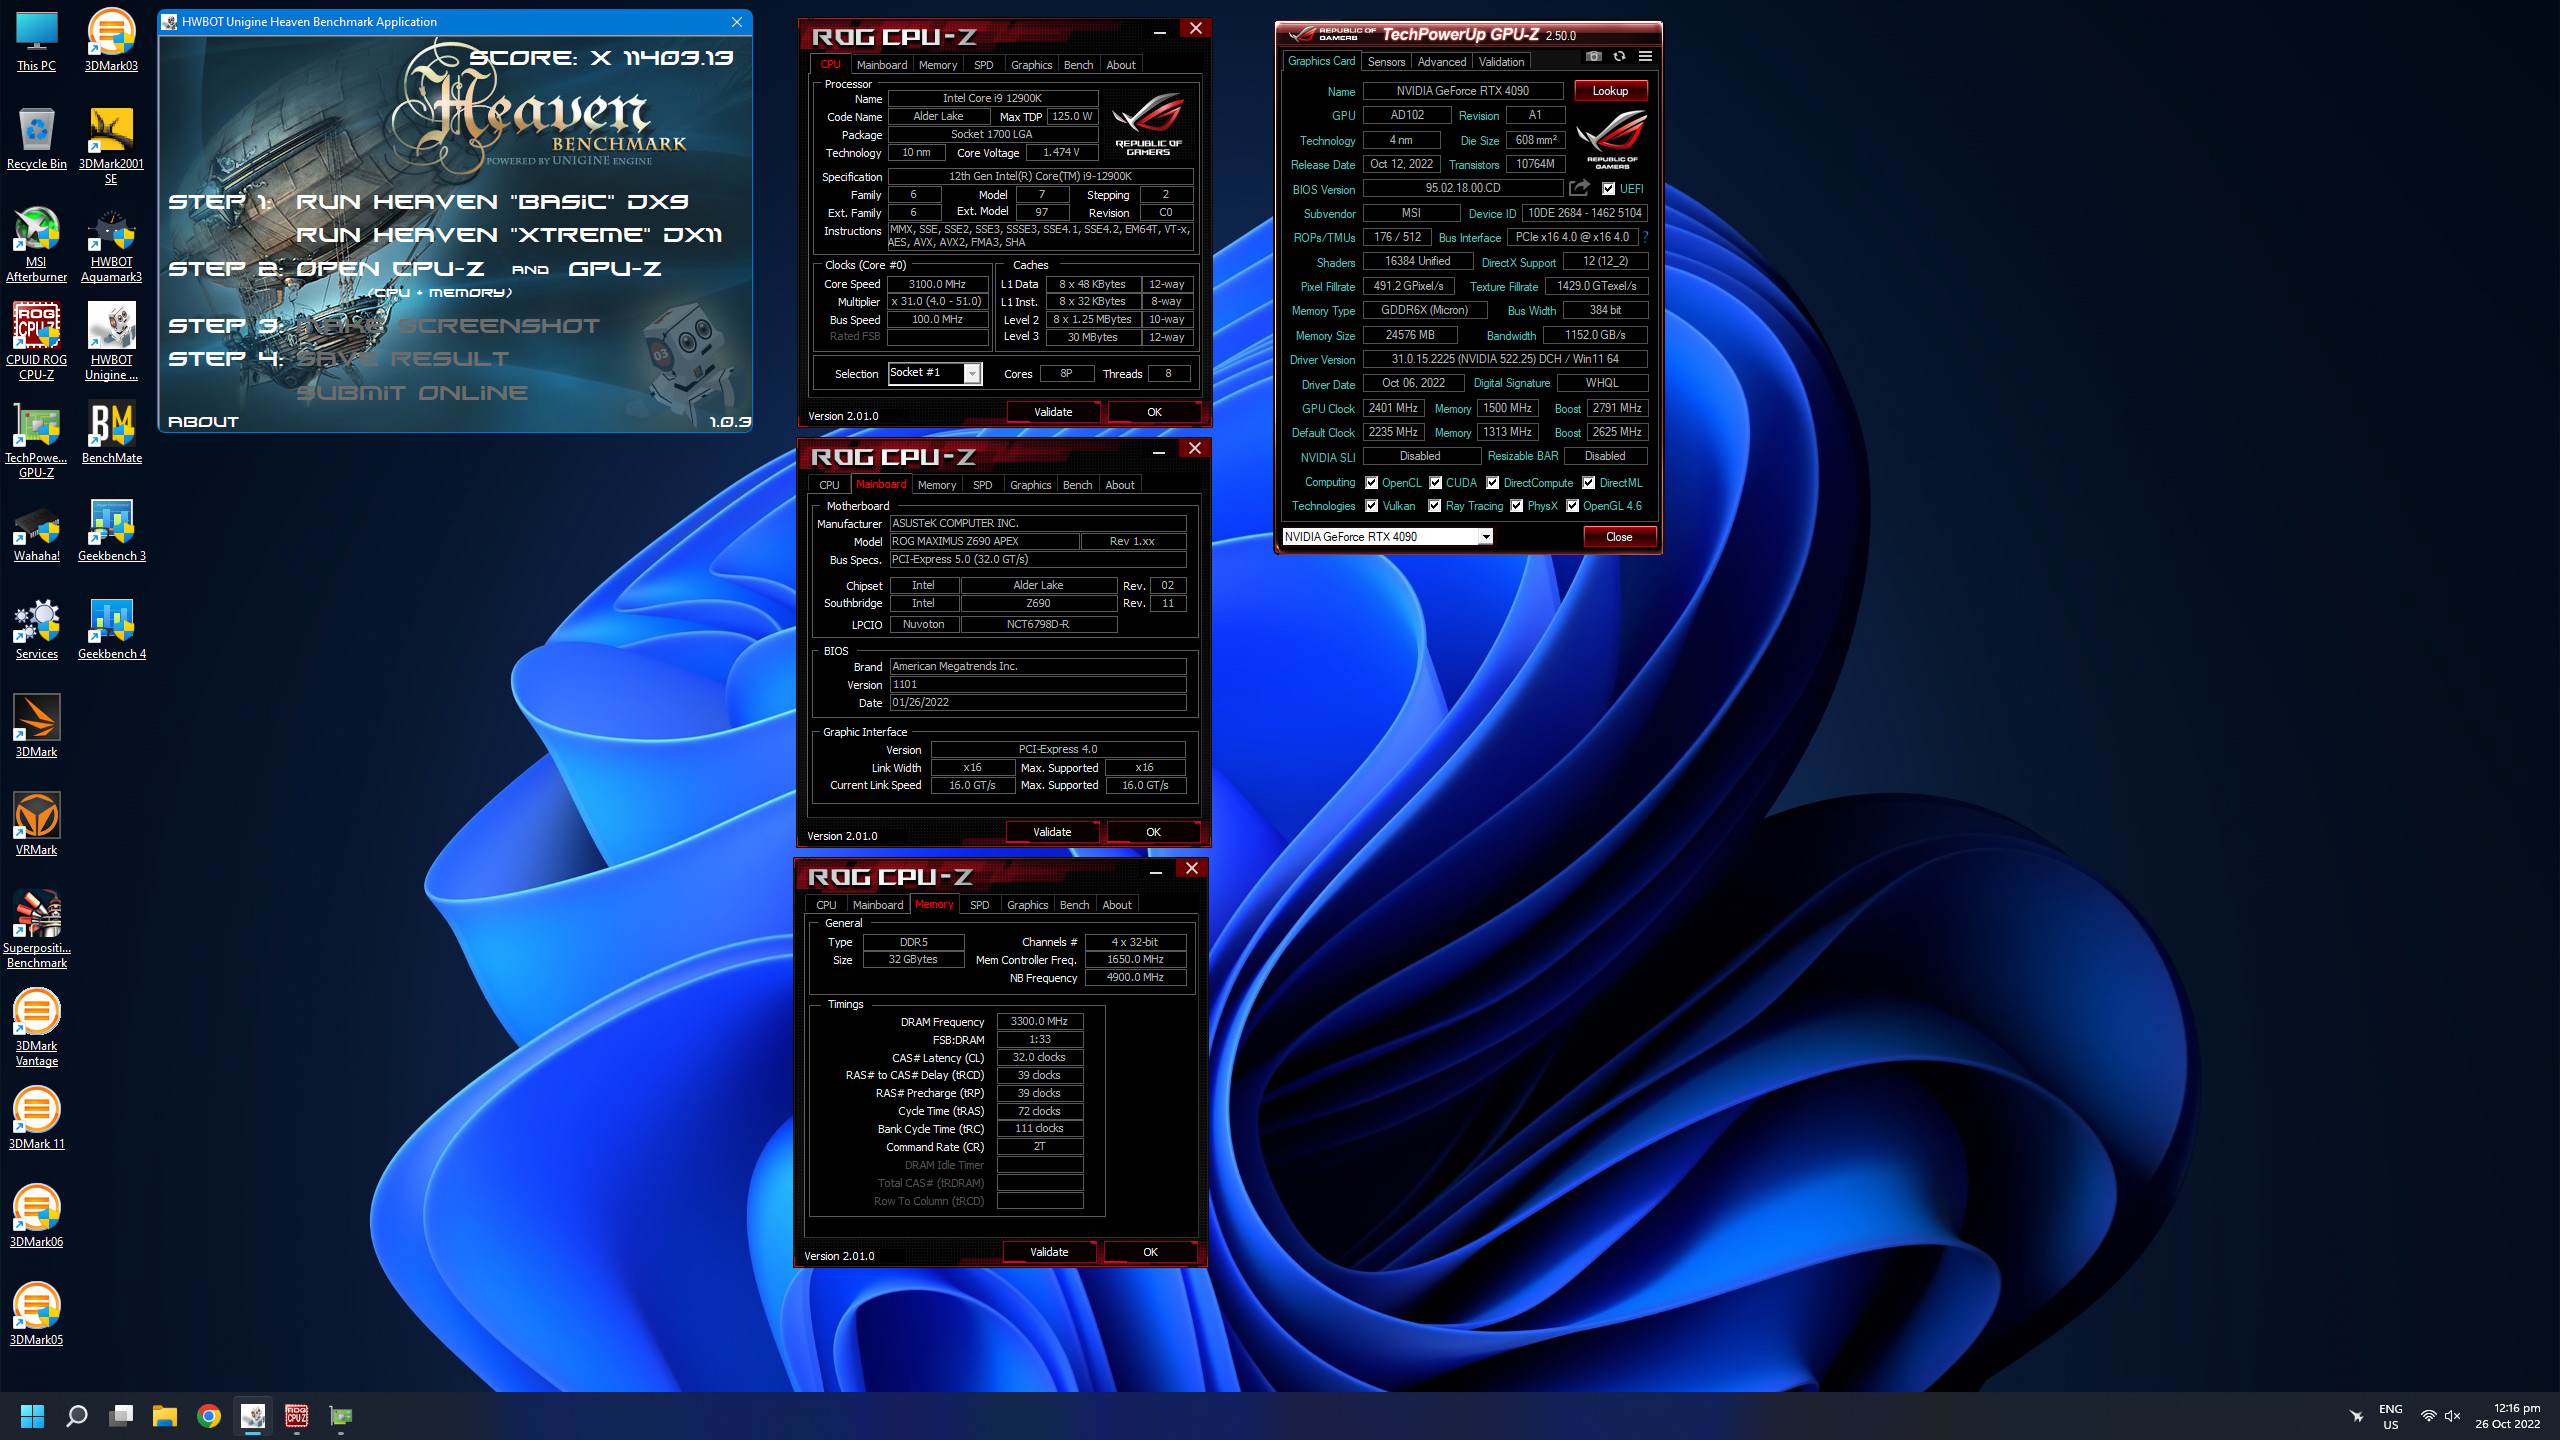Click the Lookup button in GPU-Z
Image resolution: width=2560 pixels, height=1440 pixels.
1610,91
